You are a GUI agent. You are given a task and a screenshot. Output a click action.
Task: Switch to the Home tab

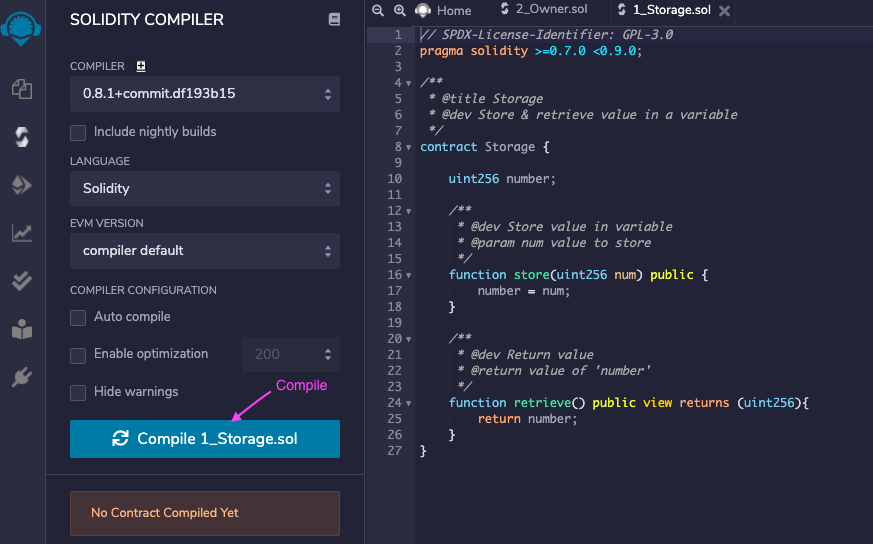coord(444,11)
